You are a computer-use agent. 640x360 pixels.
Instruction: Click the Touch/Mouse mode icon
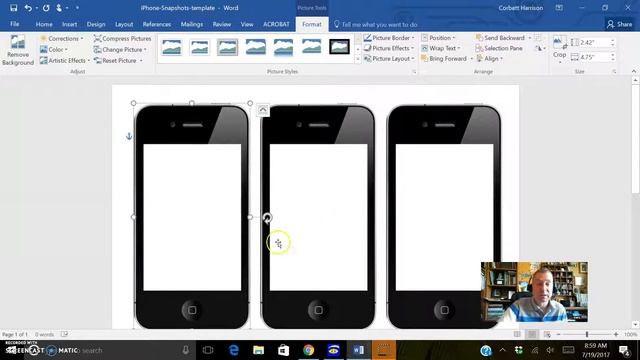click(59, 8)
